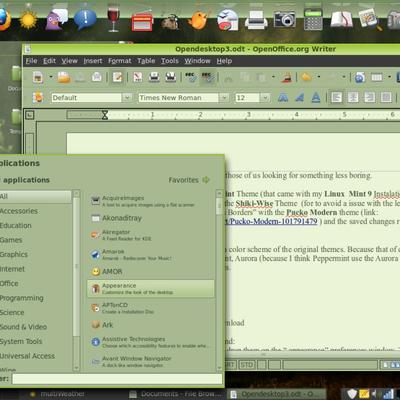Image resolution: width=400 pixels, height=400 pixels.
Task: Toggle STD selection mode in status bar
Action: [x=247, y=365]
